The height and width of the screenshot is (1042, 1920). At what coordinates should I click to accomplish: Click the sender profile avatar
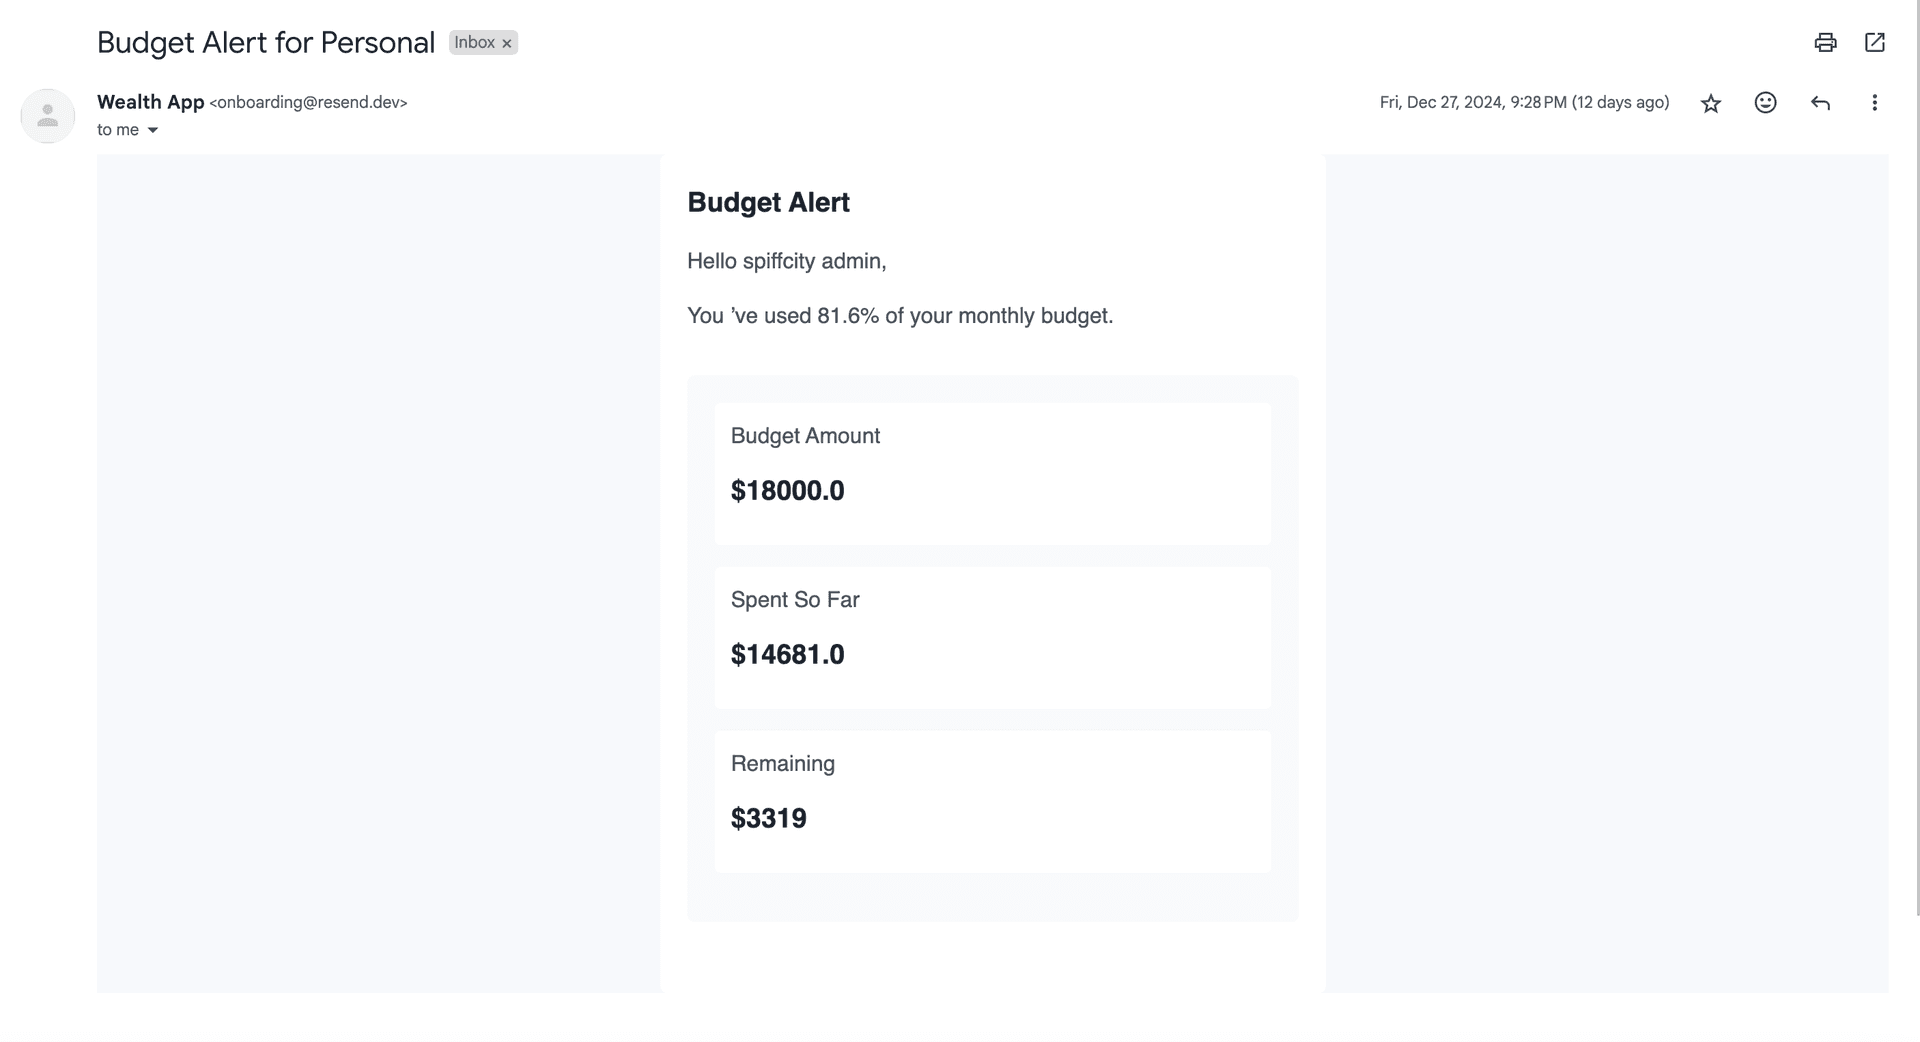[48, 116]
